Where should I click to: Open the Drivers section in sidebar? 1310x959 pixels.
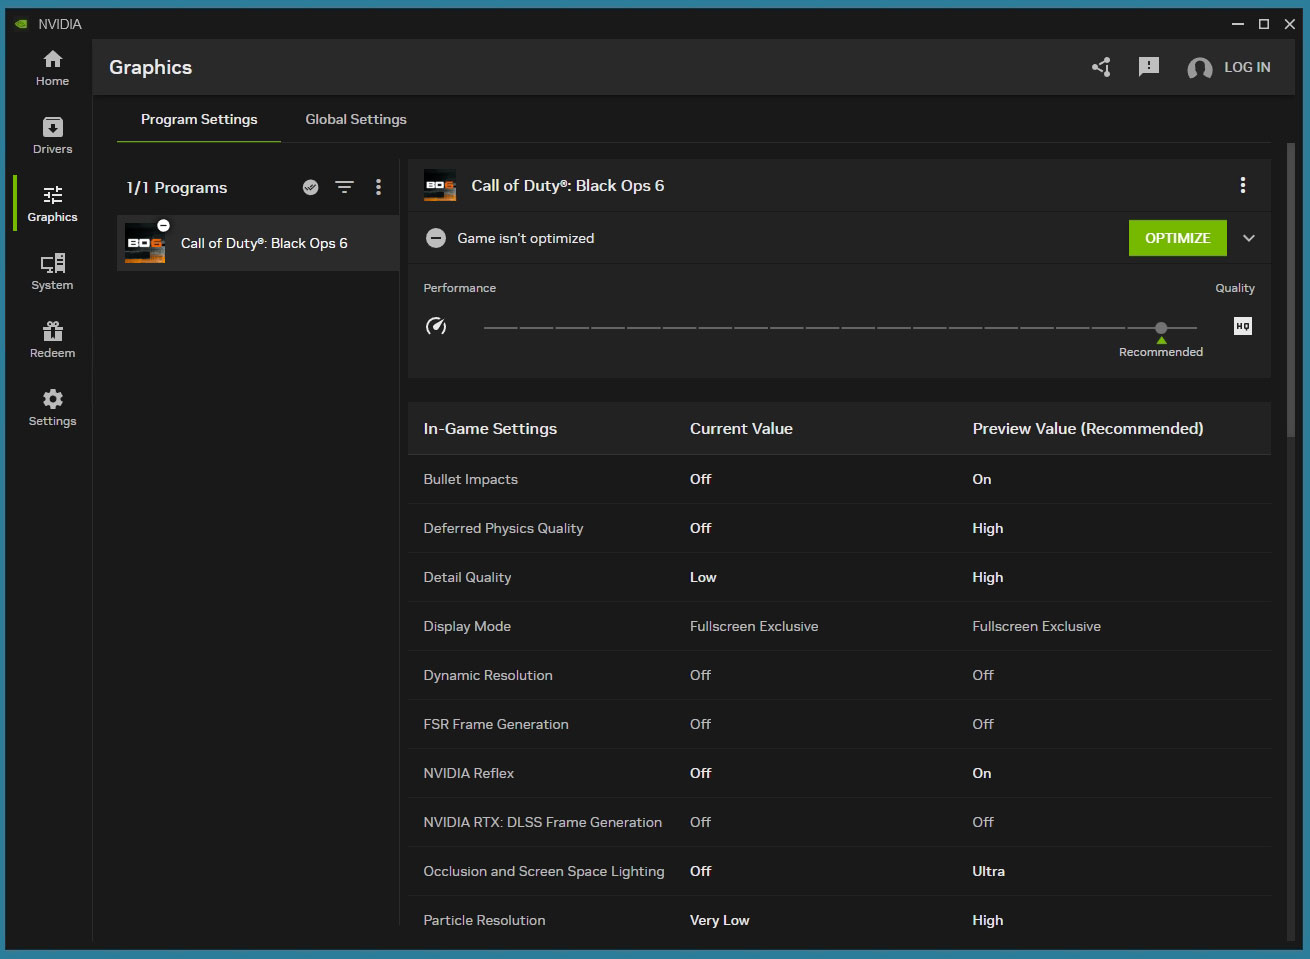(x=52, y=136)
